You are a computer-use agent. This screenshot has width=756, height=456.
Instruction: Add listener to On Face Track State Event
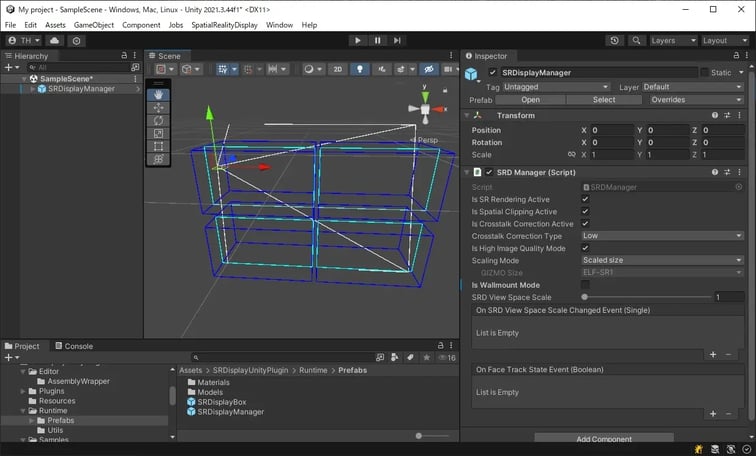coord(713,414)
